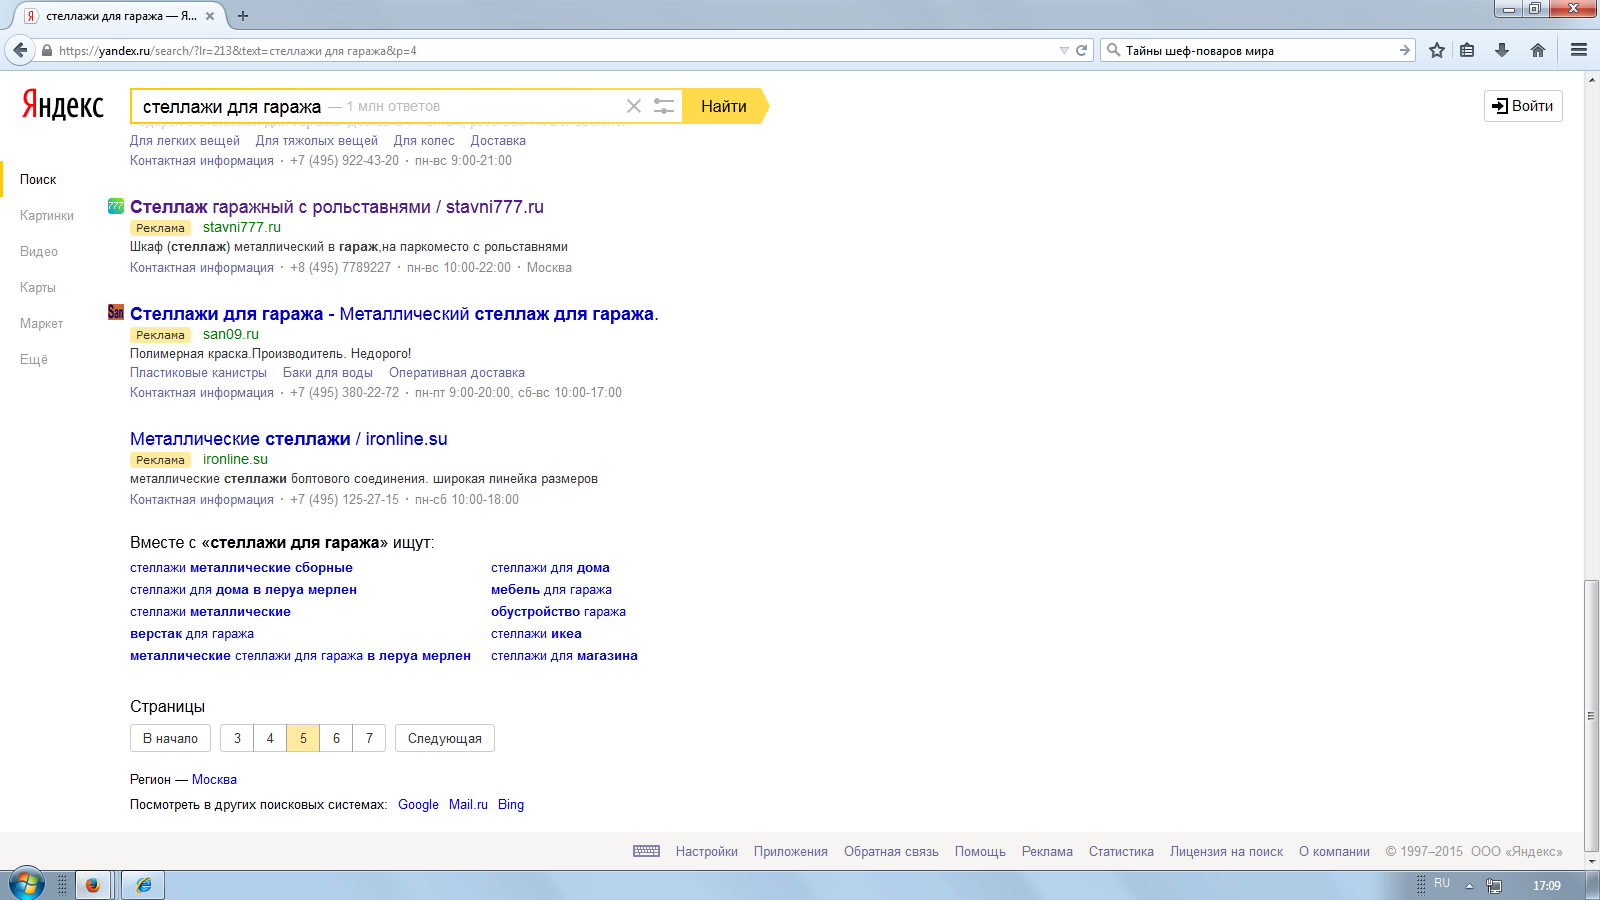Click the Войти login button
This screenshot has height=900, width=1600.
(1523, 106)
